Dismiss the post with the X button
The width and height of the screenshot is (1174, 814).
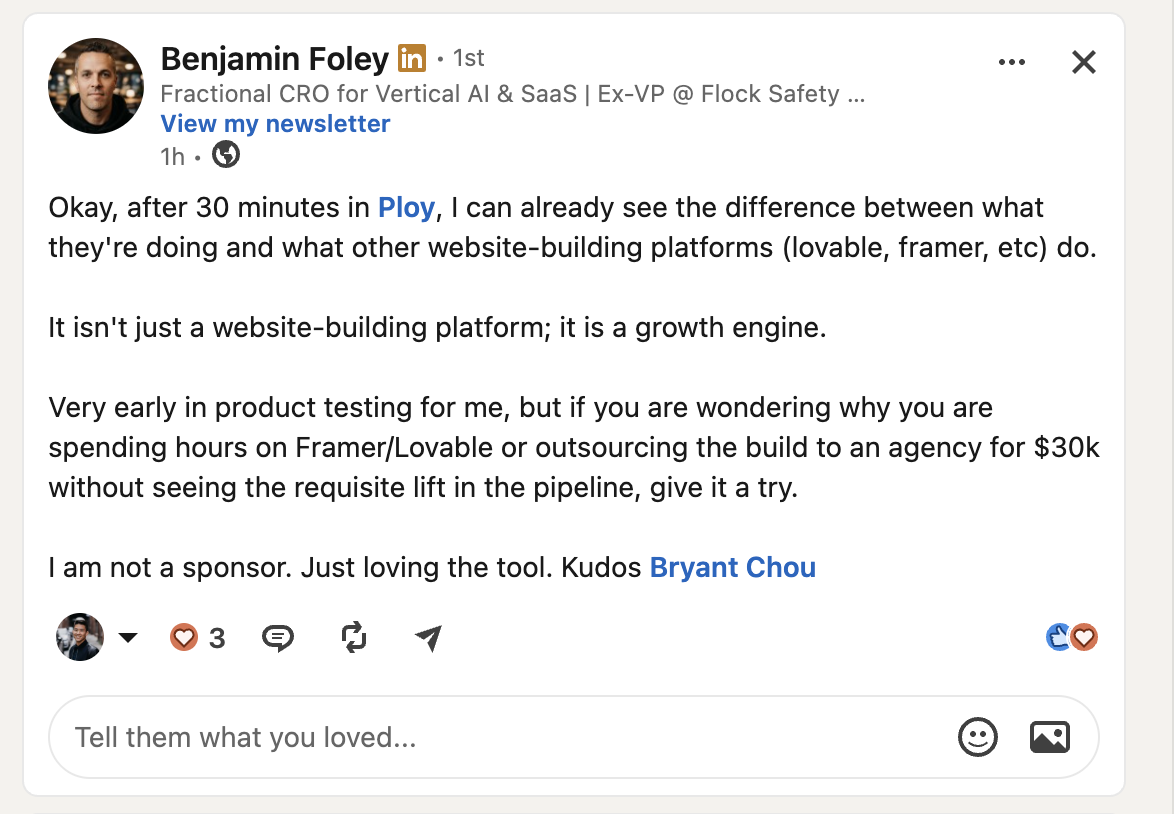point(1083,62)
